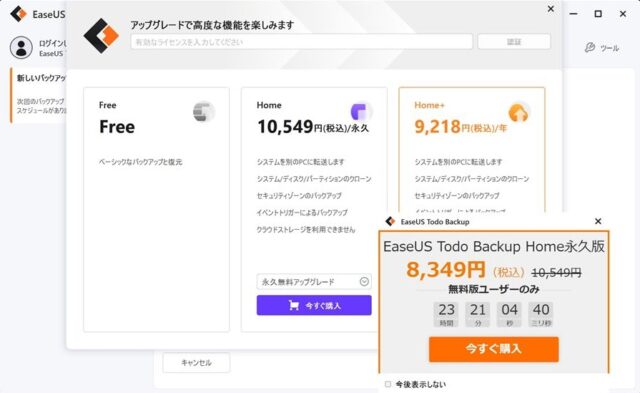Screen dimensions: 640x393
Task: Click the EaseUS Todo Backup popup logo
Action: point(390,221)
